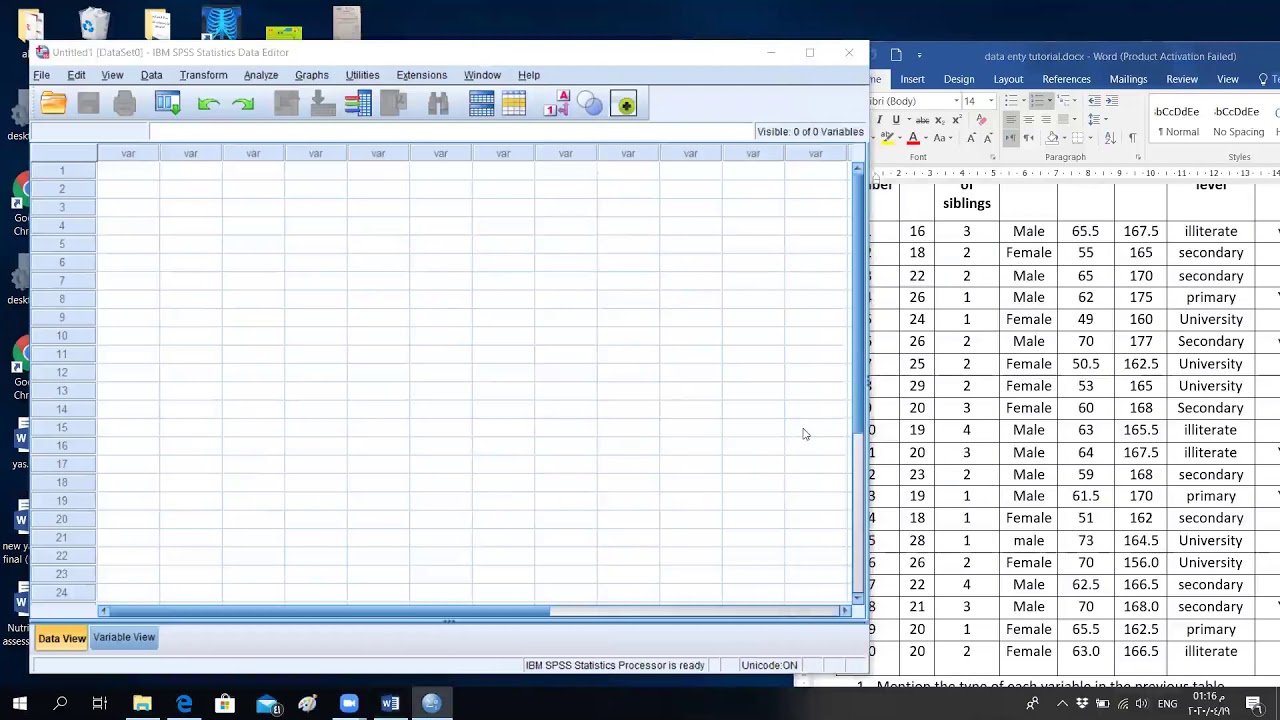Expand bullets list dropdown arrow
The image size is (1280, 720).
[x=1024, y=100]
